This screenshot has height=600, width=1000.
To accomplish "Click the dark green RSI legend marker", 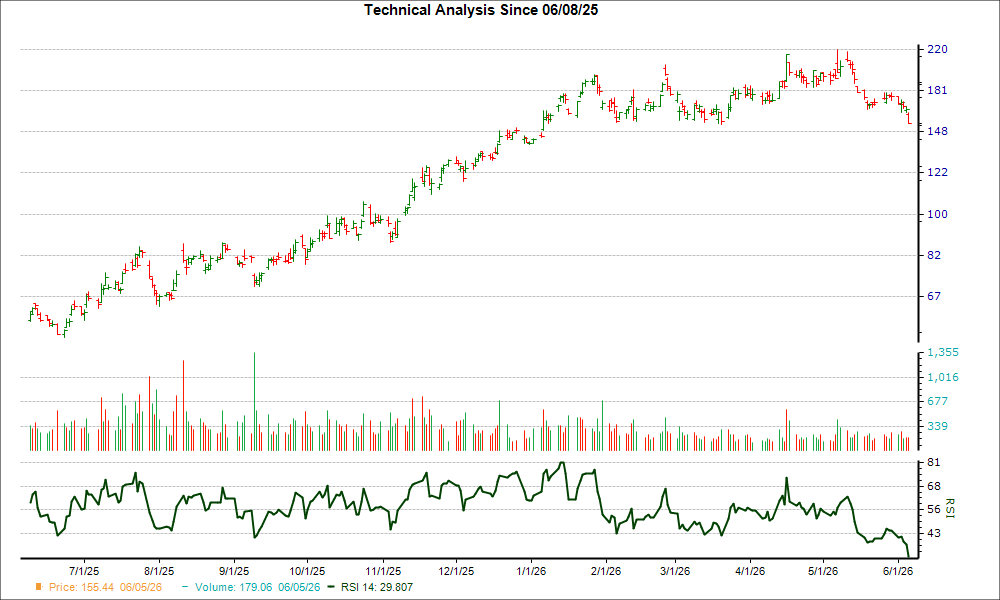I will (x=330, y=587).
